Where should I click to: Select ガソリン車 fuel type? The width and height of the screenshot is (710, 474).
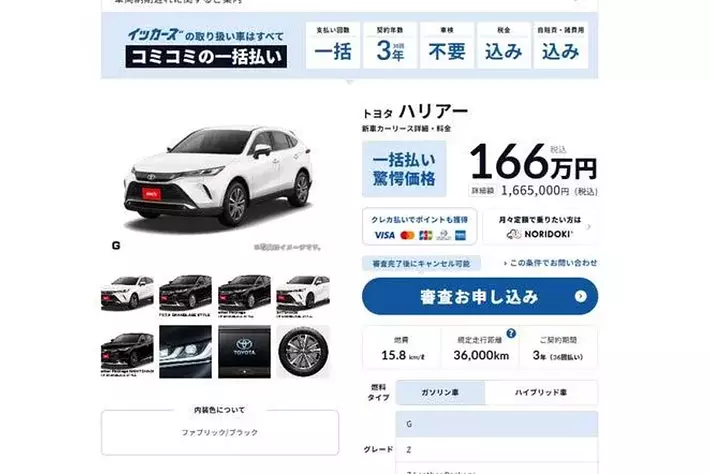coord(441,393)
